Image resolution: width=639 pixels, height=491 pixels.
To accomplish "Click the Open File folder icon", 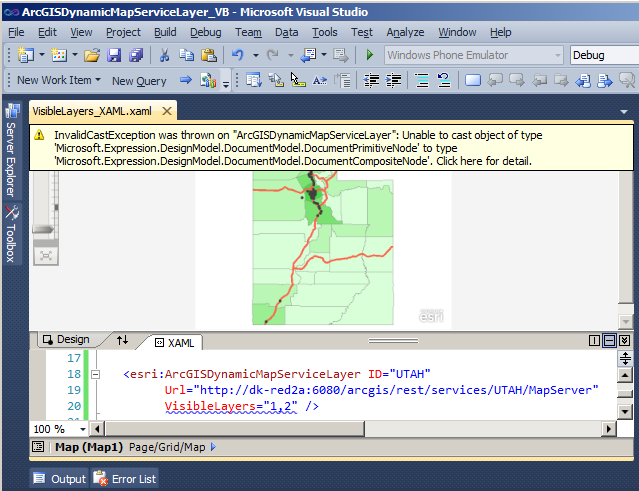I will [92, 55].
